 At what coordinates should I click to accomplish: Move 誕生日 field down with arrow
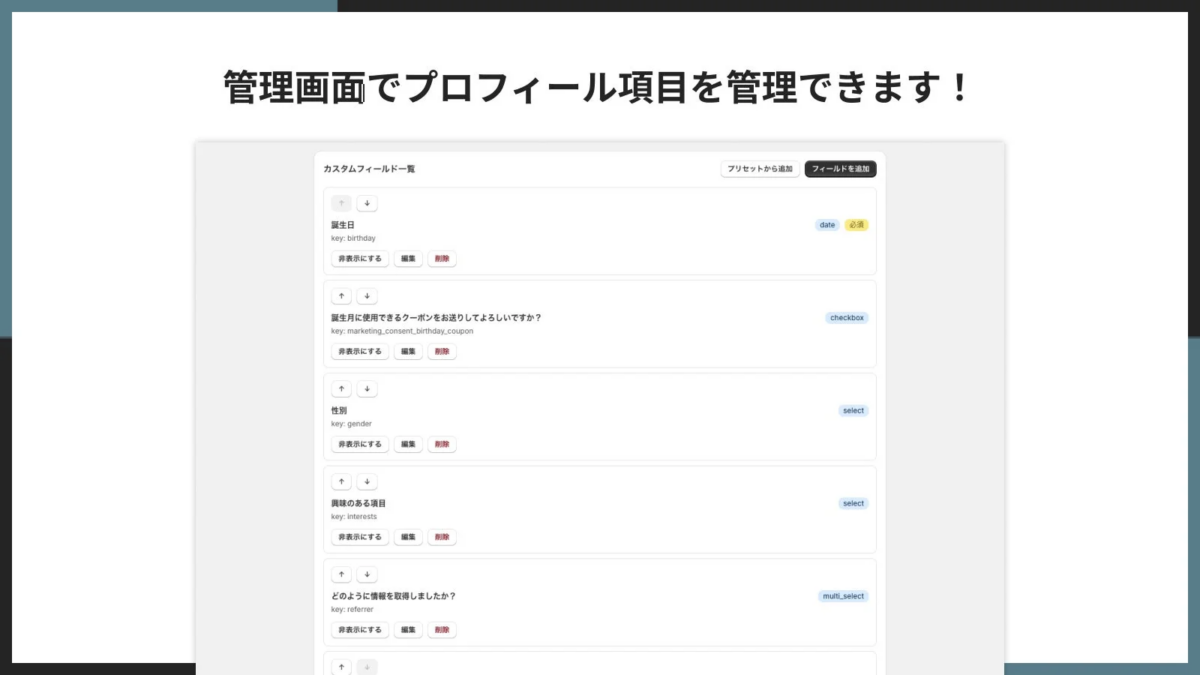(367, 203)
